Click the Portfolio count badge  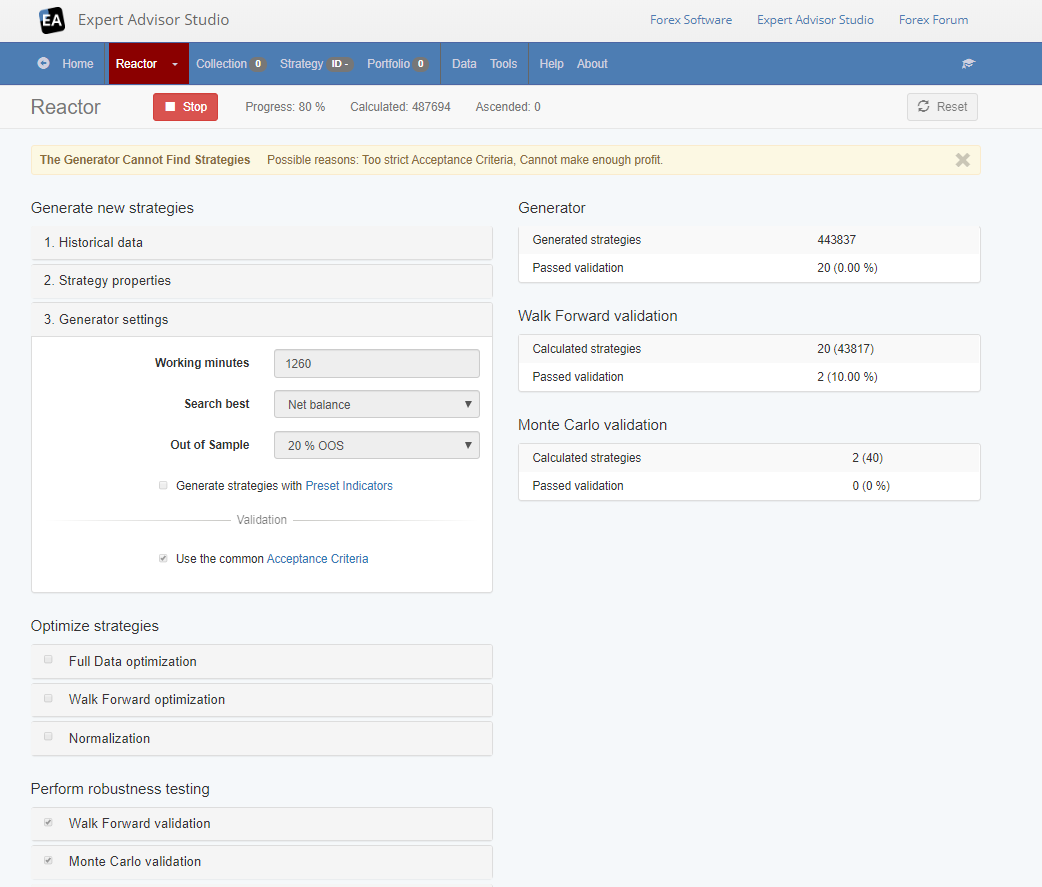(421, 64)
